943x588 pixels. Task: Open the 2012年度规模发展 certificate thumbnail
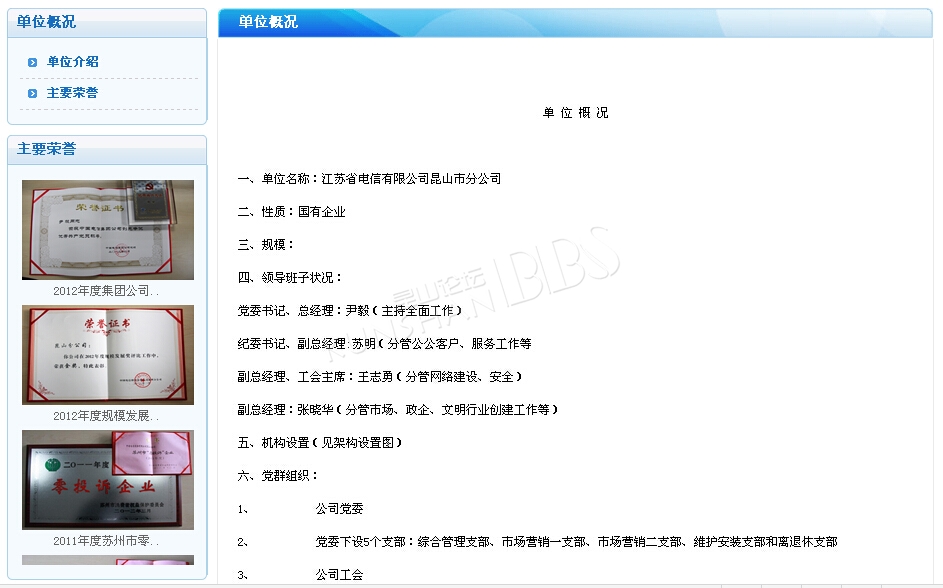(108, 355)
